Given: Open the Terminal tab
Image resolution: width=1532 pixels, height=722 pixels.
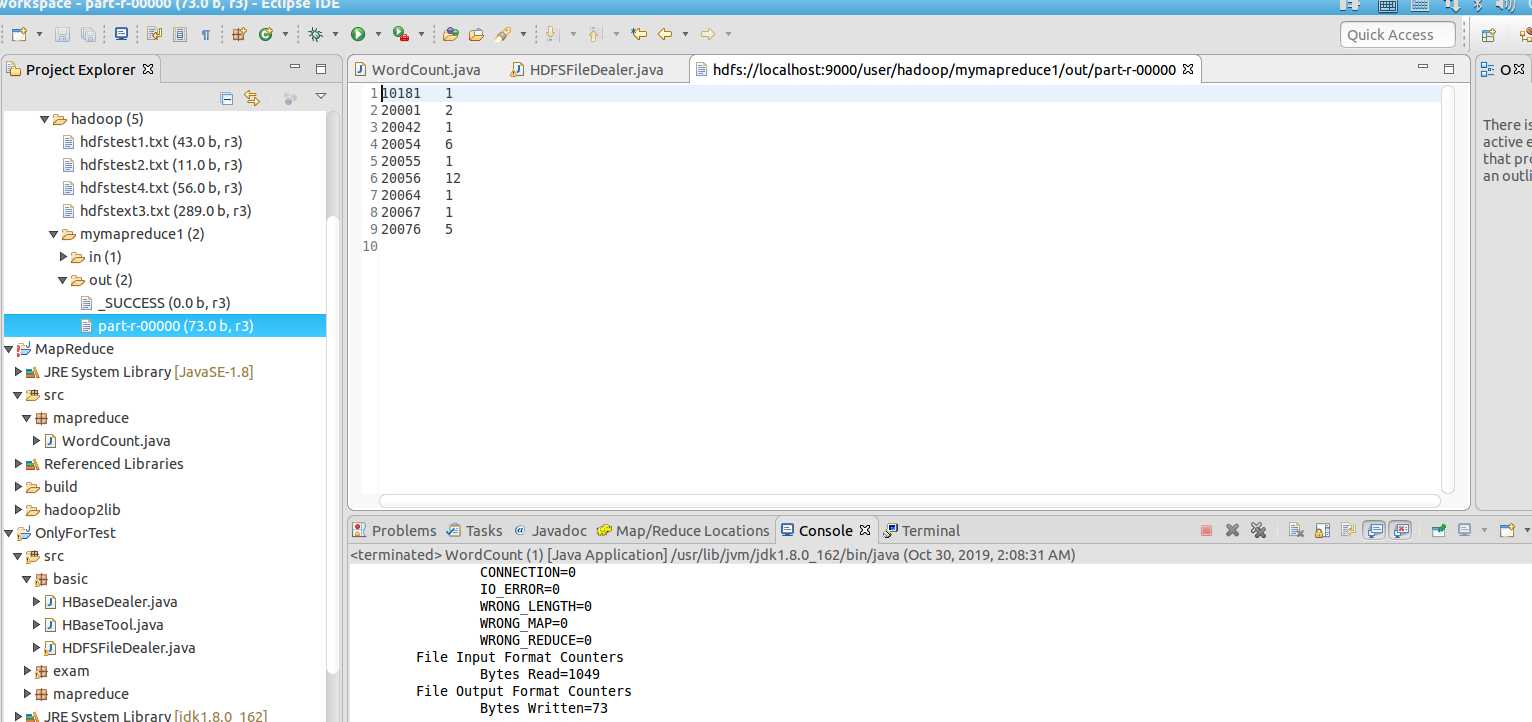Looking at the screenshot, I should 922,531.
